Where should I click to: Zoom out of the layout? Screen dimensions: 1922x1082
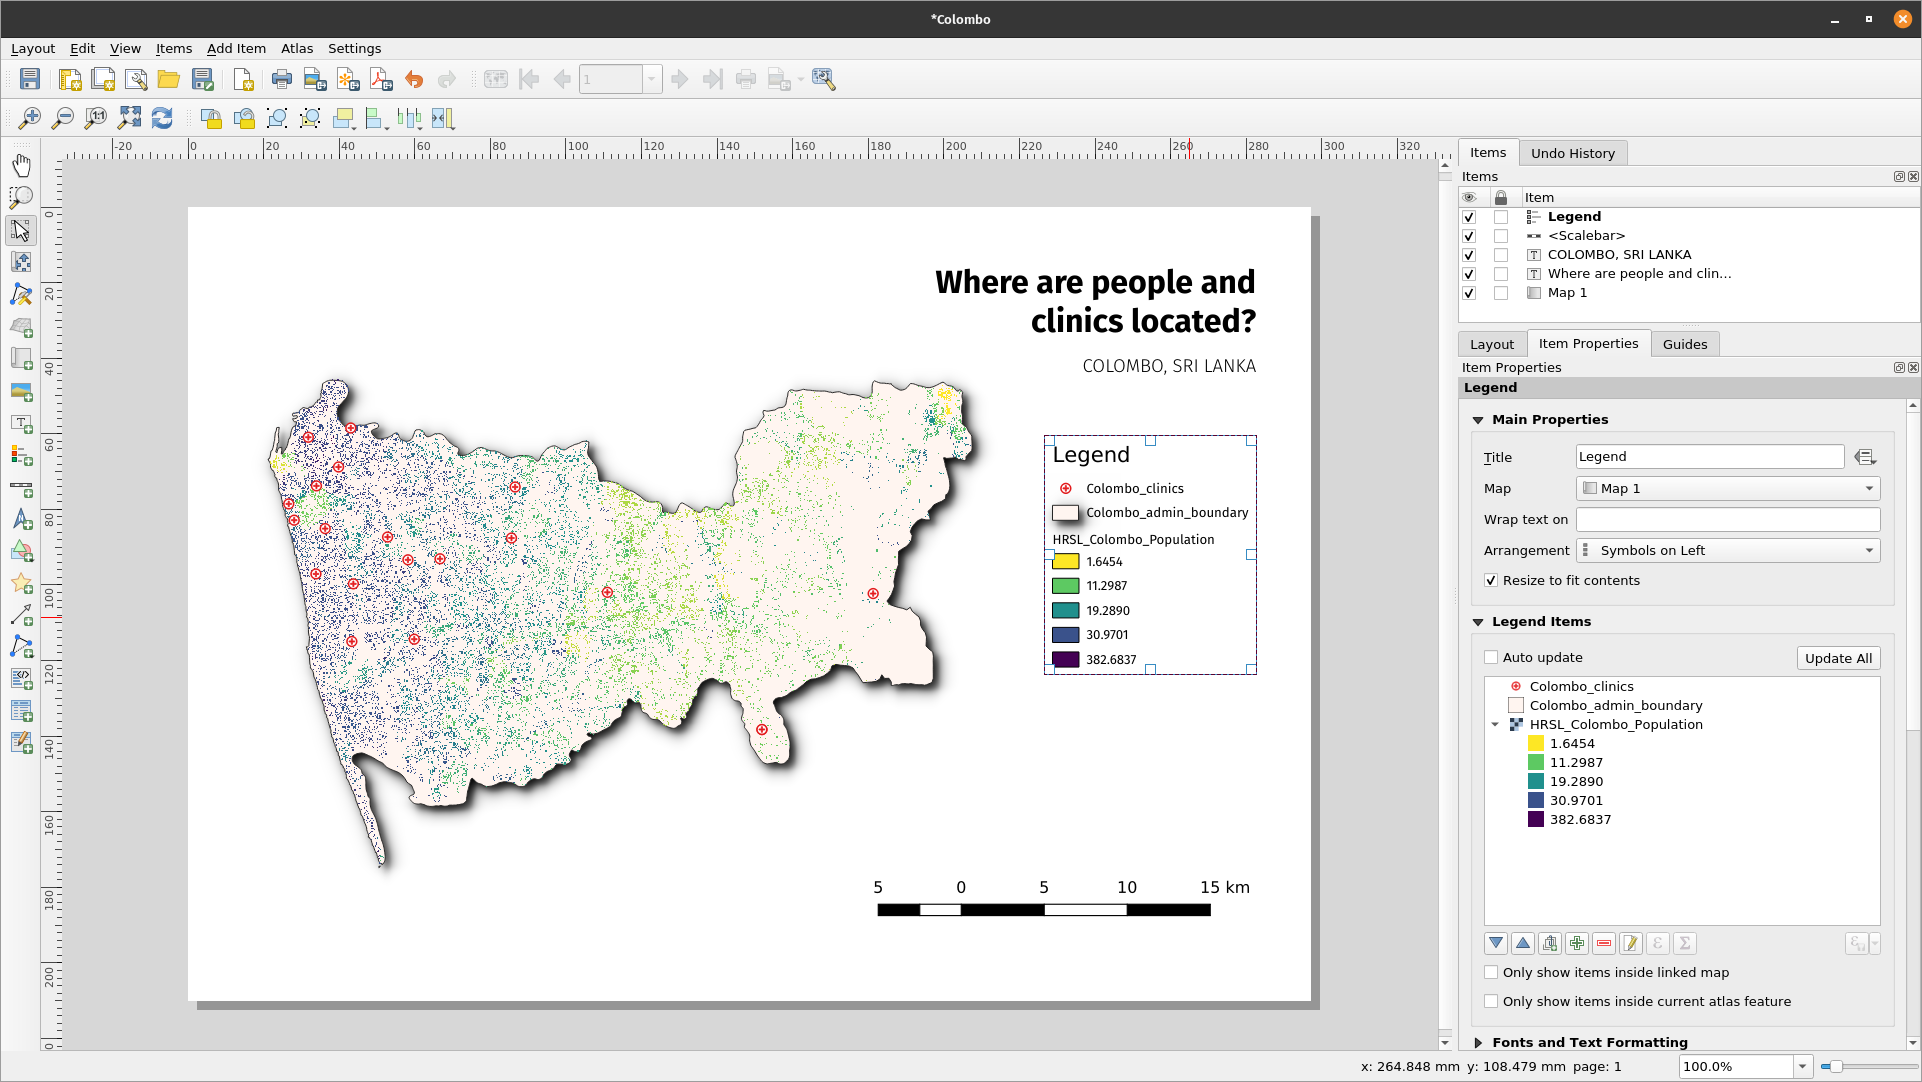coord(63,119)
